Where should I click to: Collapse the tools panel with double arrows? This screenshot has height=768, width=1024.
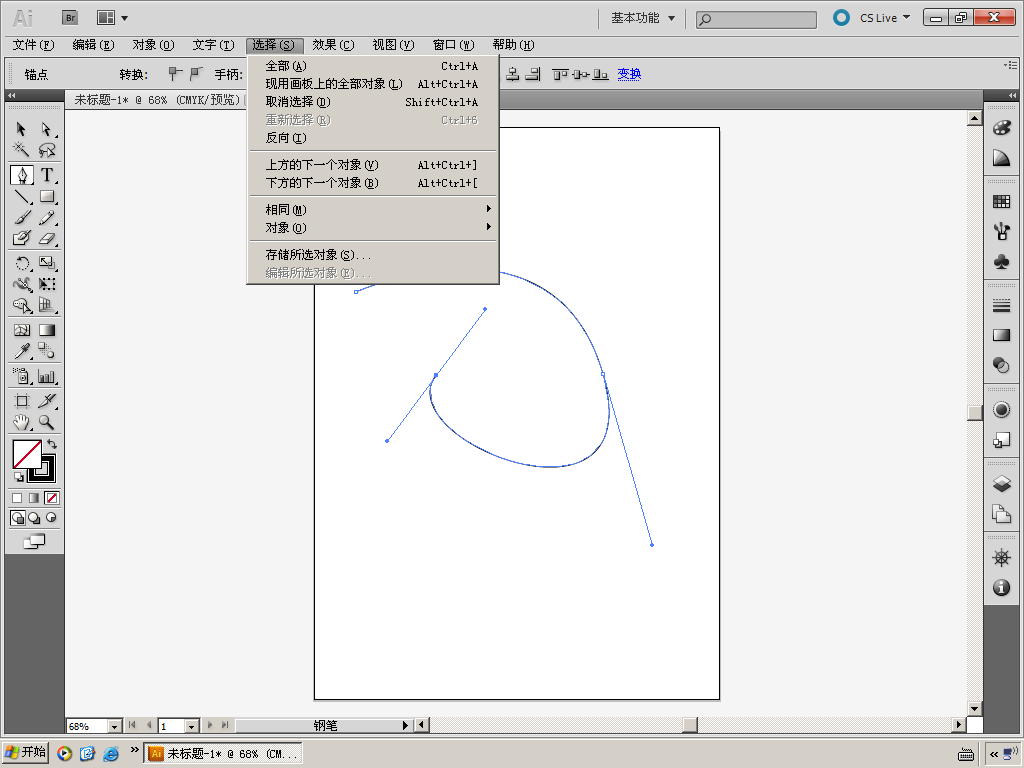tap(11, 95)
